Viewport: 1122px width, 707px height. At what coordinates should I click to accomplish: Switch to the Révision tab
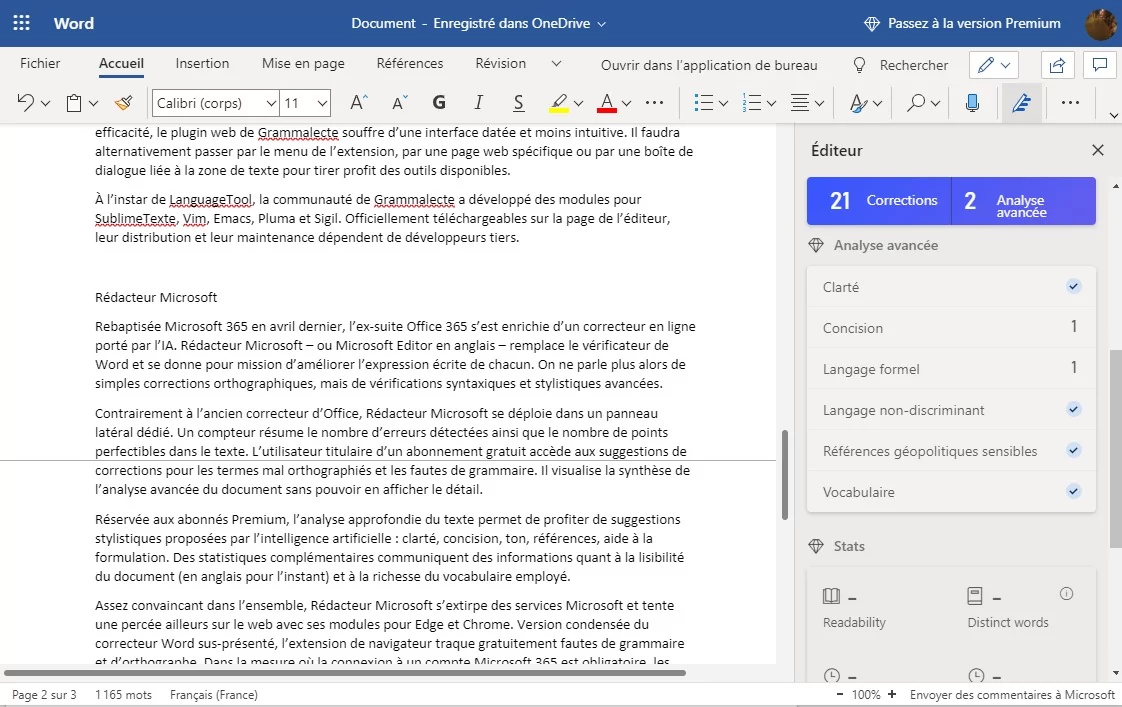501,64
